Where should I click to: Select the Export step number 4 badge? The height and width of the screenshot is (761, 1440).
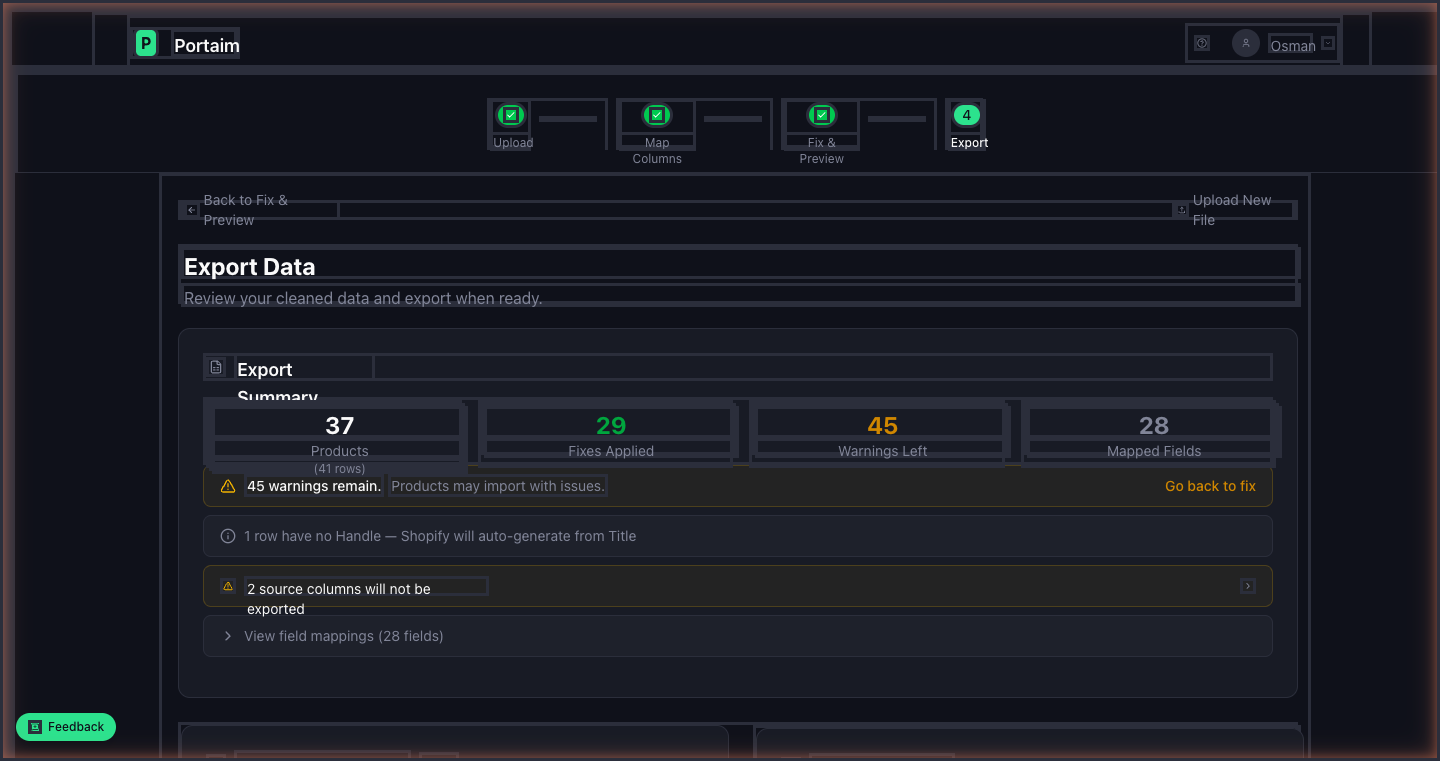coord(966,115)
